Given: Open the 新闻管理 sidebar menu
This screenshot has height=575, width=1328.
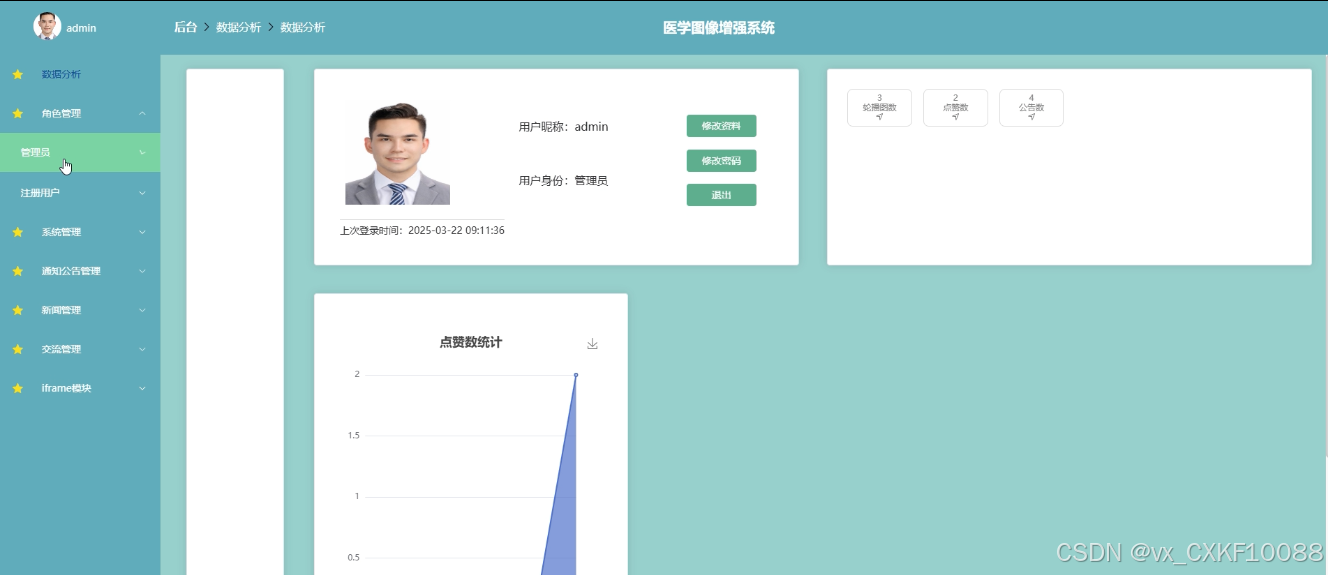Looking at the screenshot, I should (80, 310).
